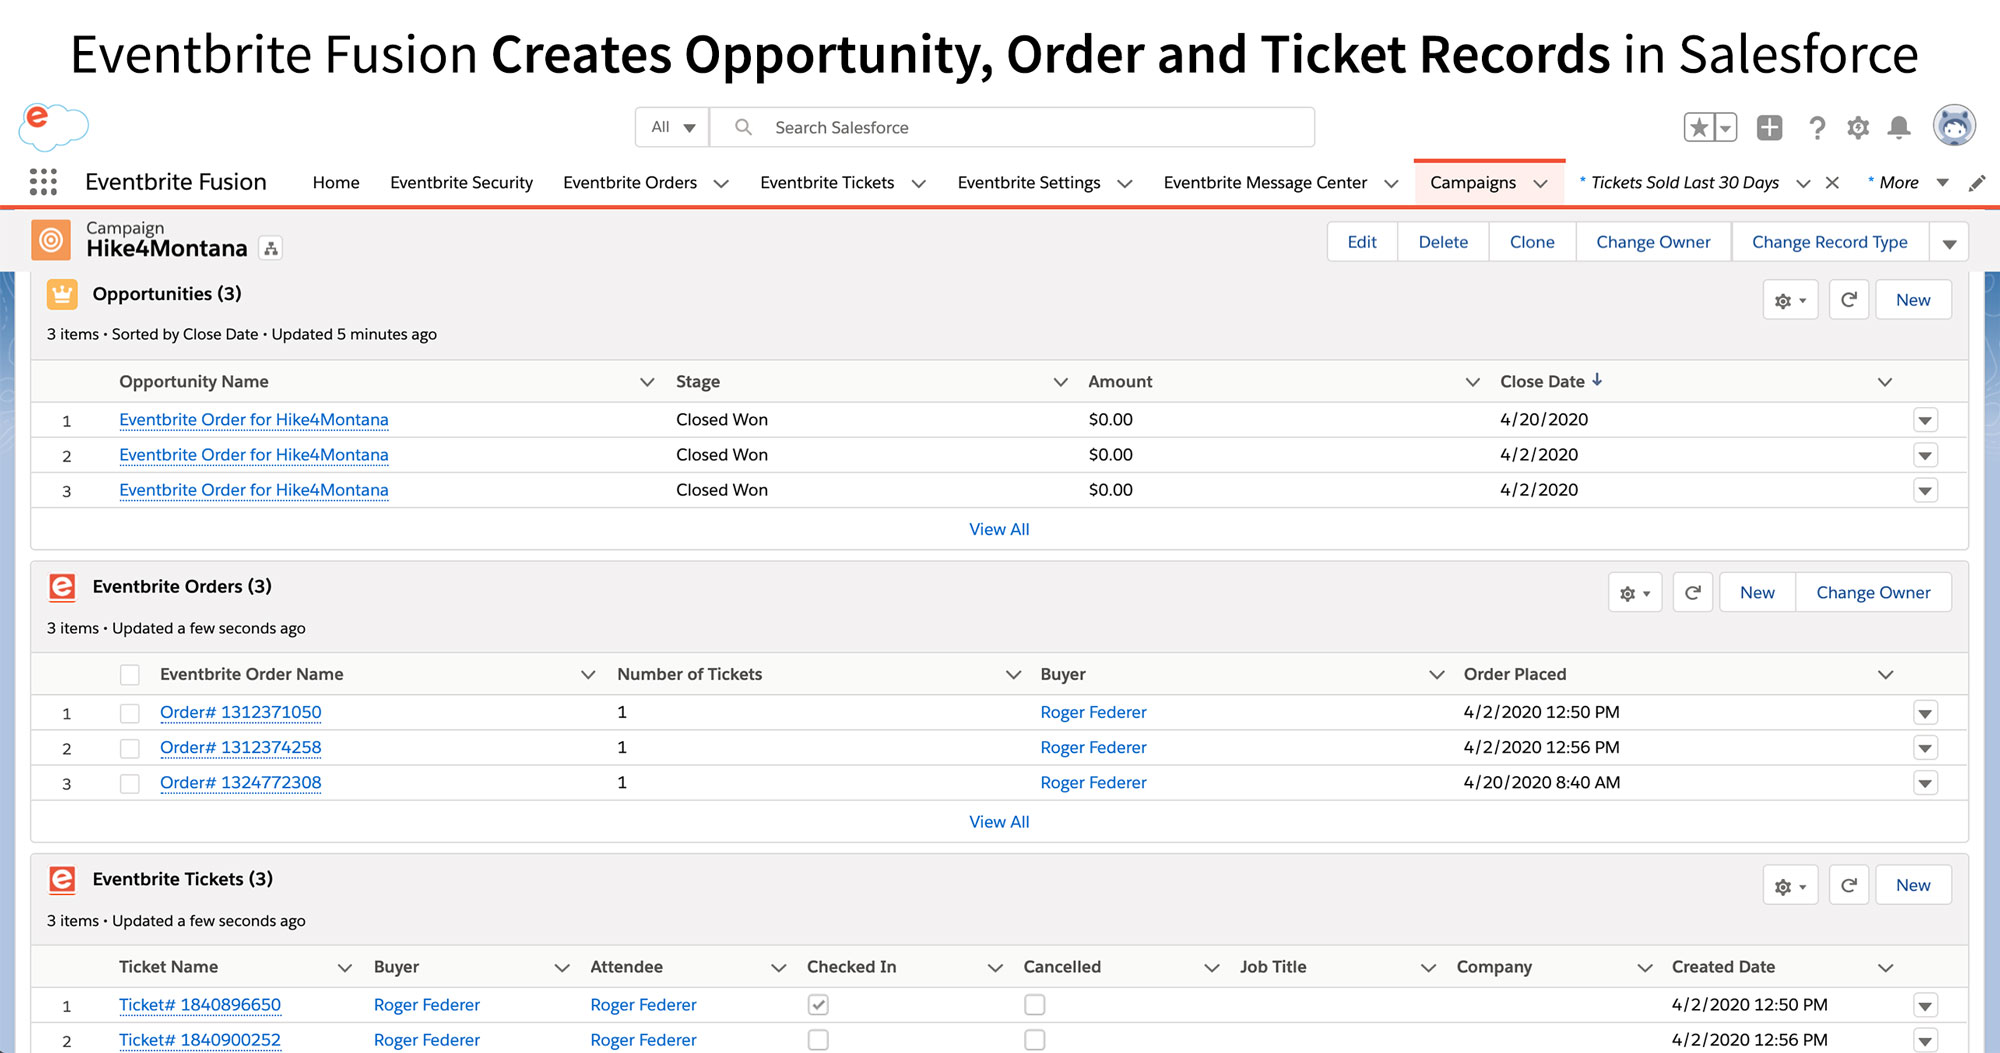Click the Help question mark icon
This screenshot has width=2000, height=1053.
[x=1817, y=127]
